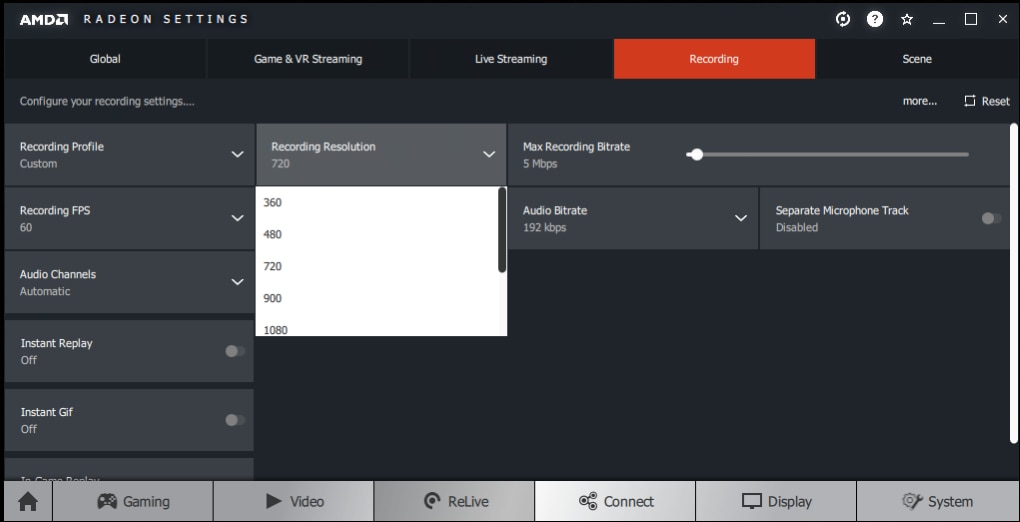Switch to Game & VR Streaming tab
1020x522 pixels.
(x=308, y=59)
